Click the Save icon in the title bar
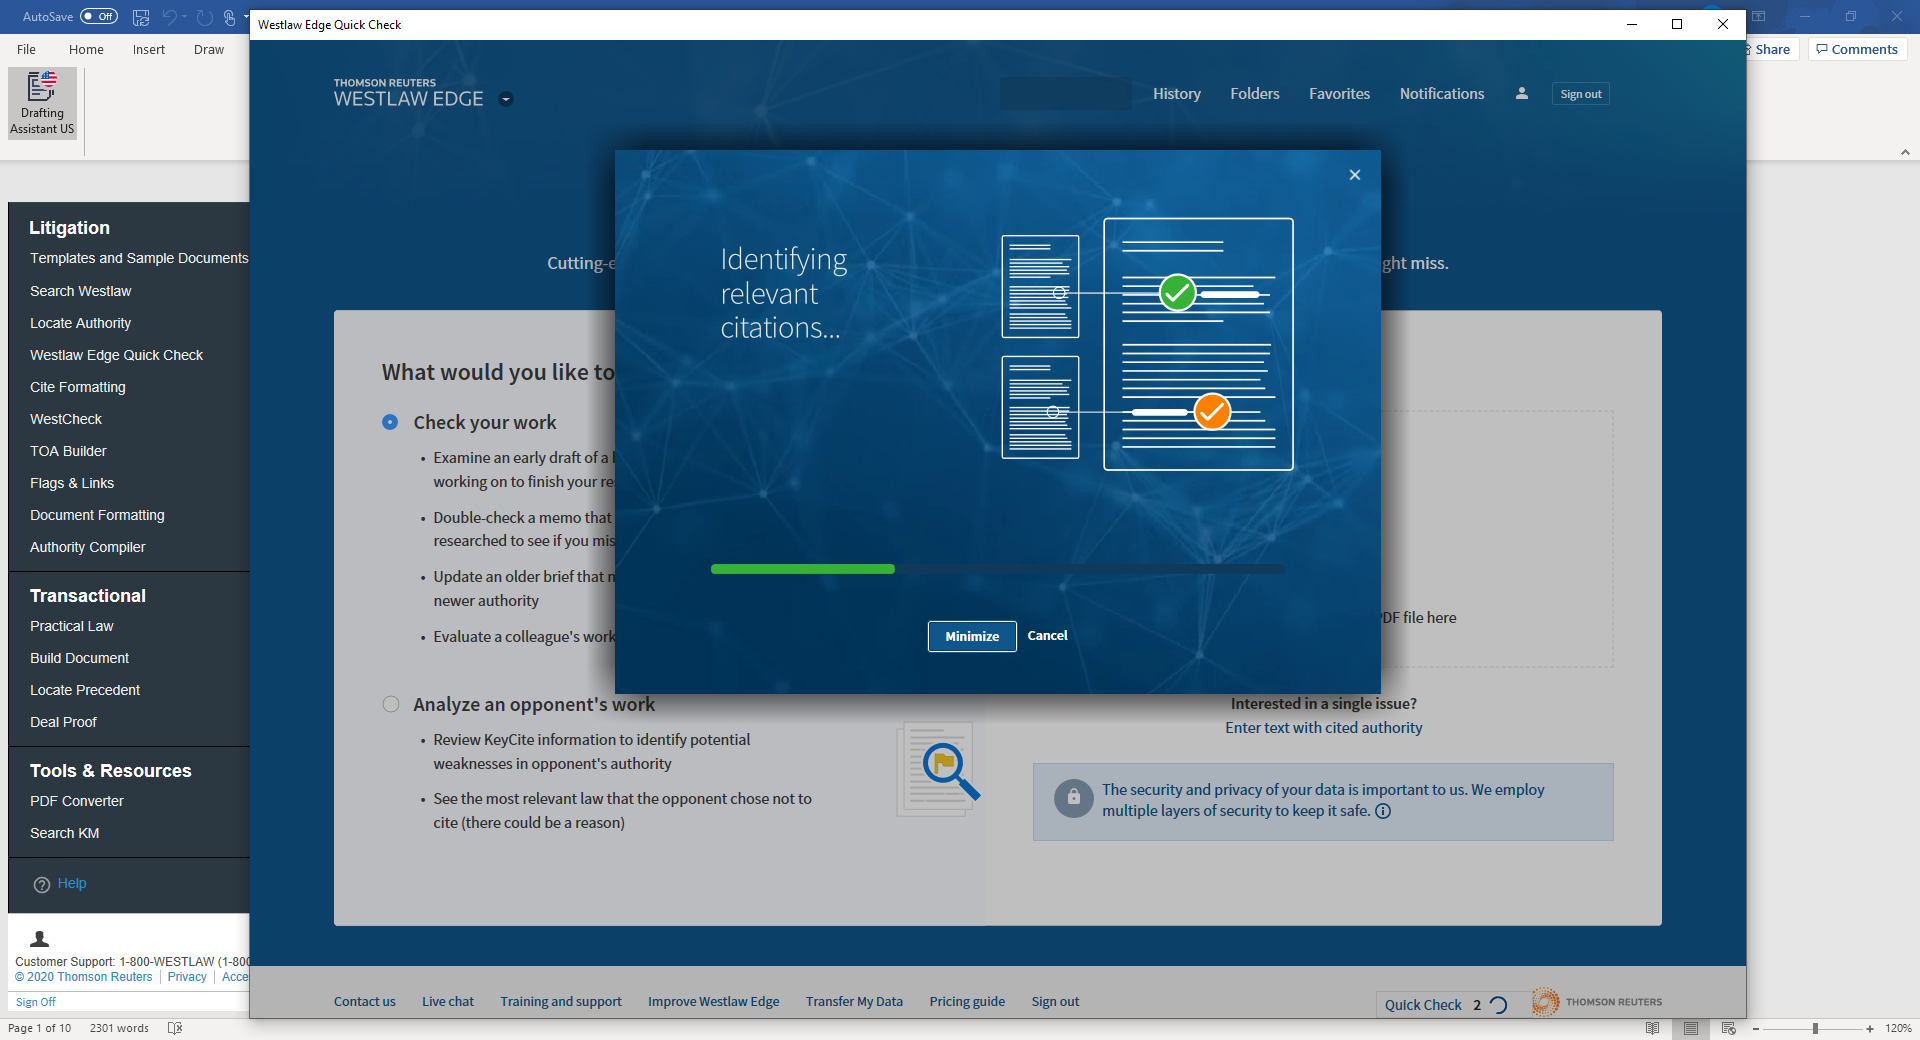Image resolution: width=1920 pixels, height=1040 pixels. coord(141,17)
